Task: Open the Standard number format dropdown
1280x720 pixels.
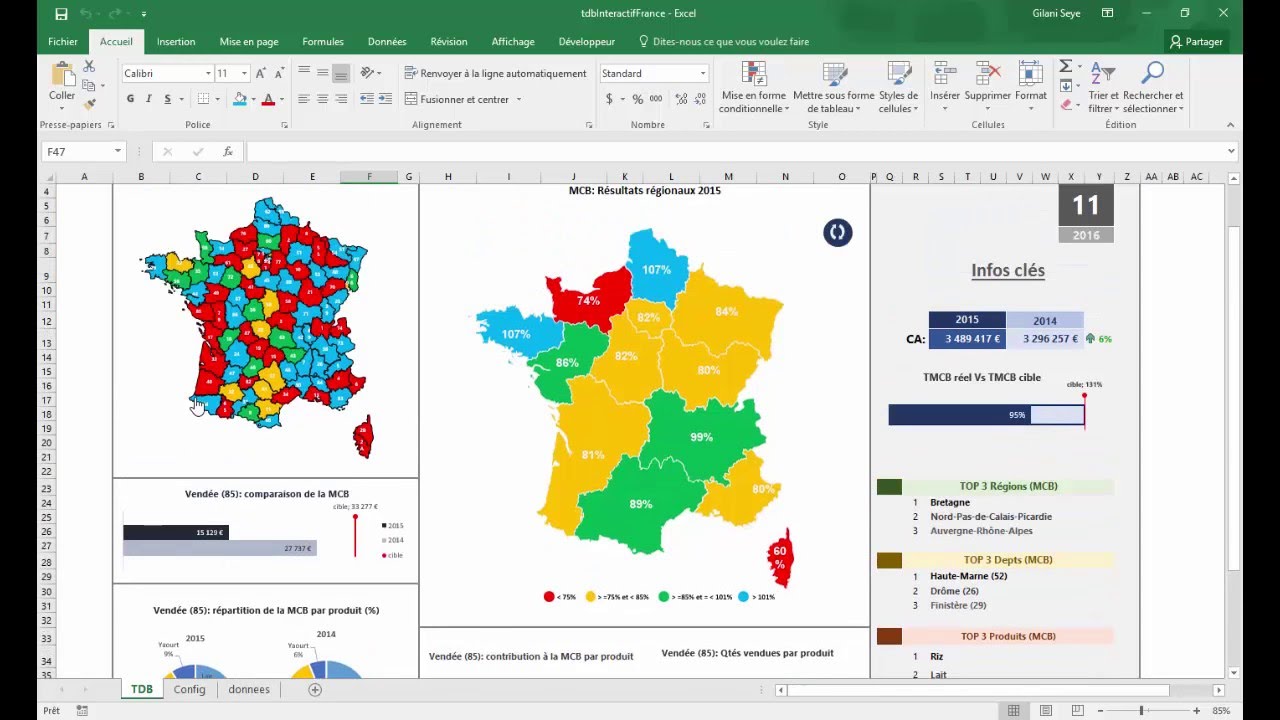Action: pyautogui.click(x=702, y=73)
